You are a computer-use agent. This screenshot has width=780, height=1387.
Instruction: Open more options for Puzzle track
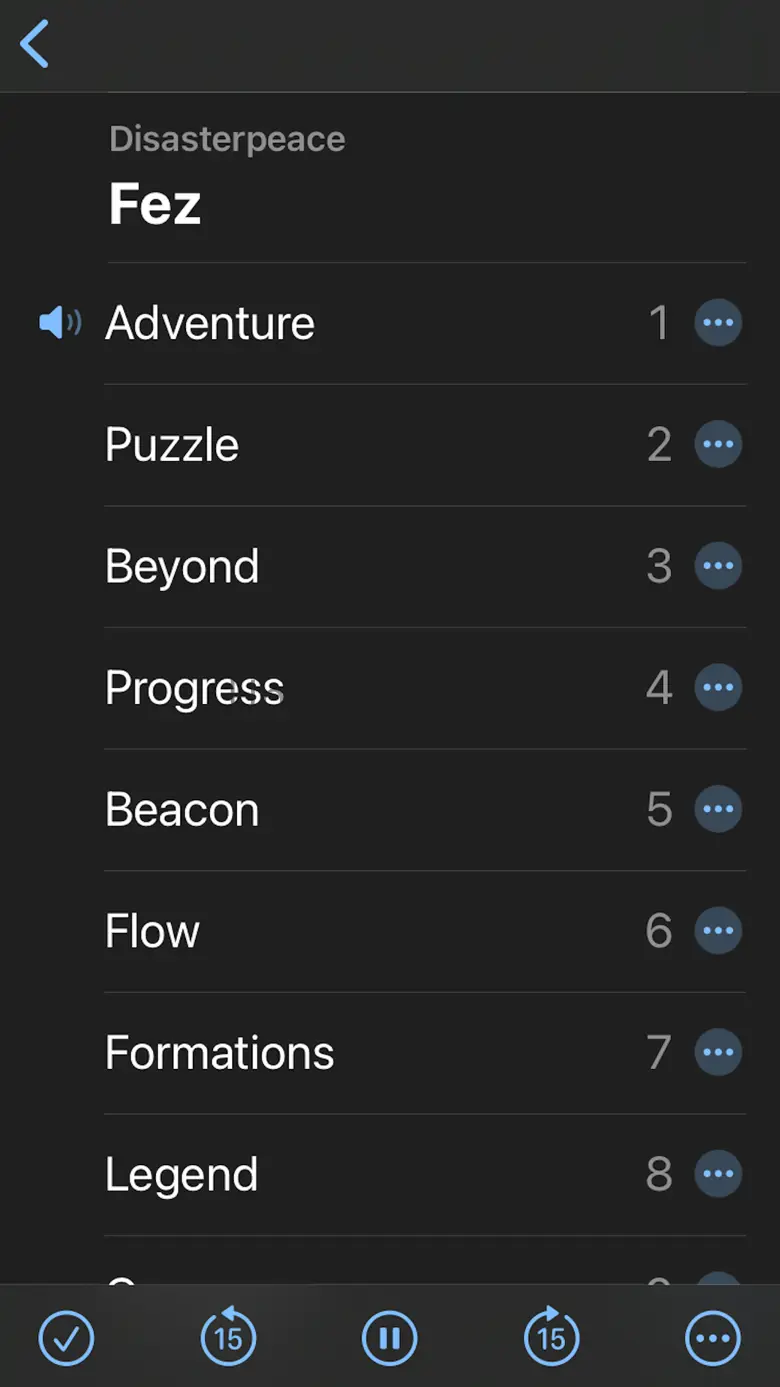[x=718, y=445]
